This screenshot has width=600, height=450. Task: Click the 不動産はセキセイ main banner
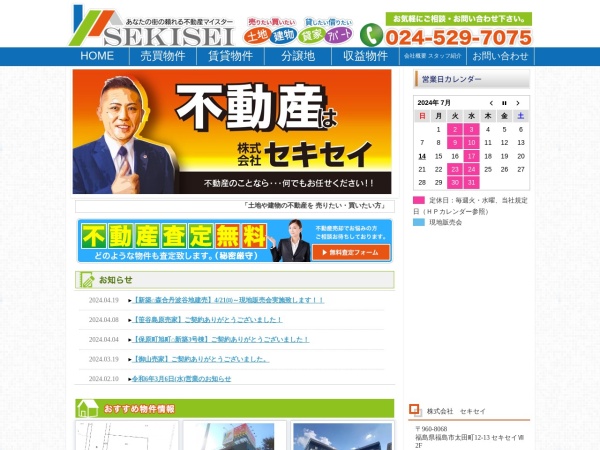pyautogui.click(x=232, y=131)
